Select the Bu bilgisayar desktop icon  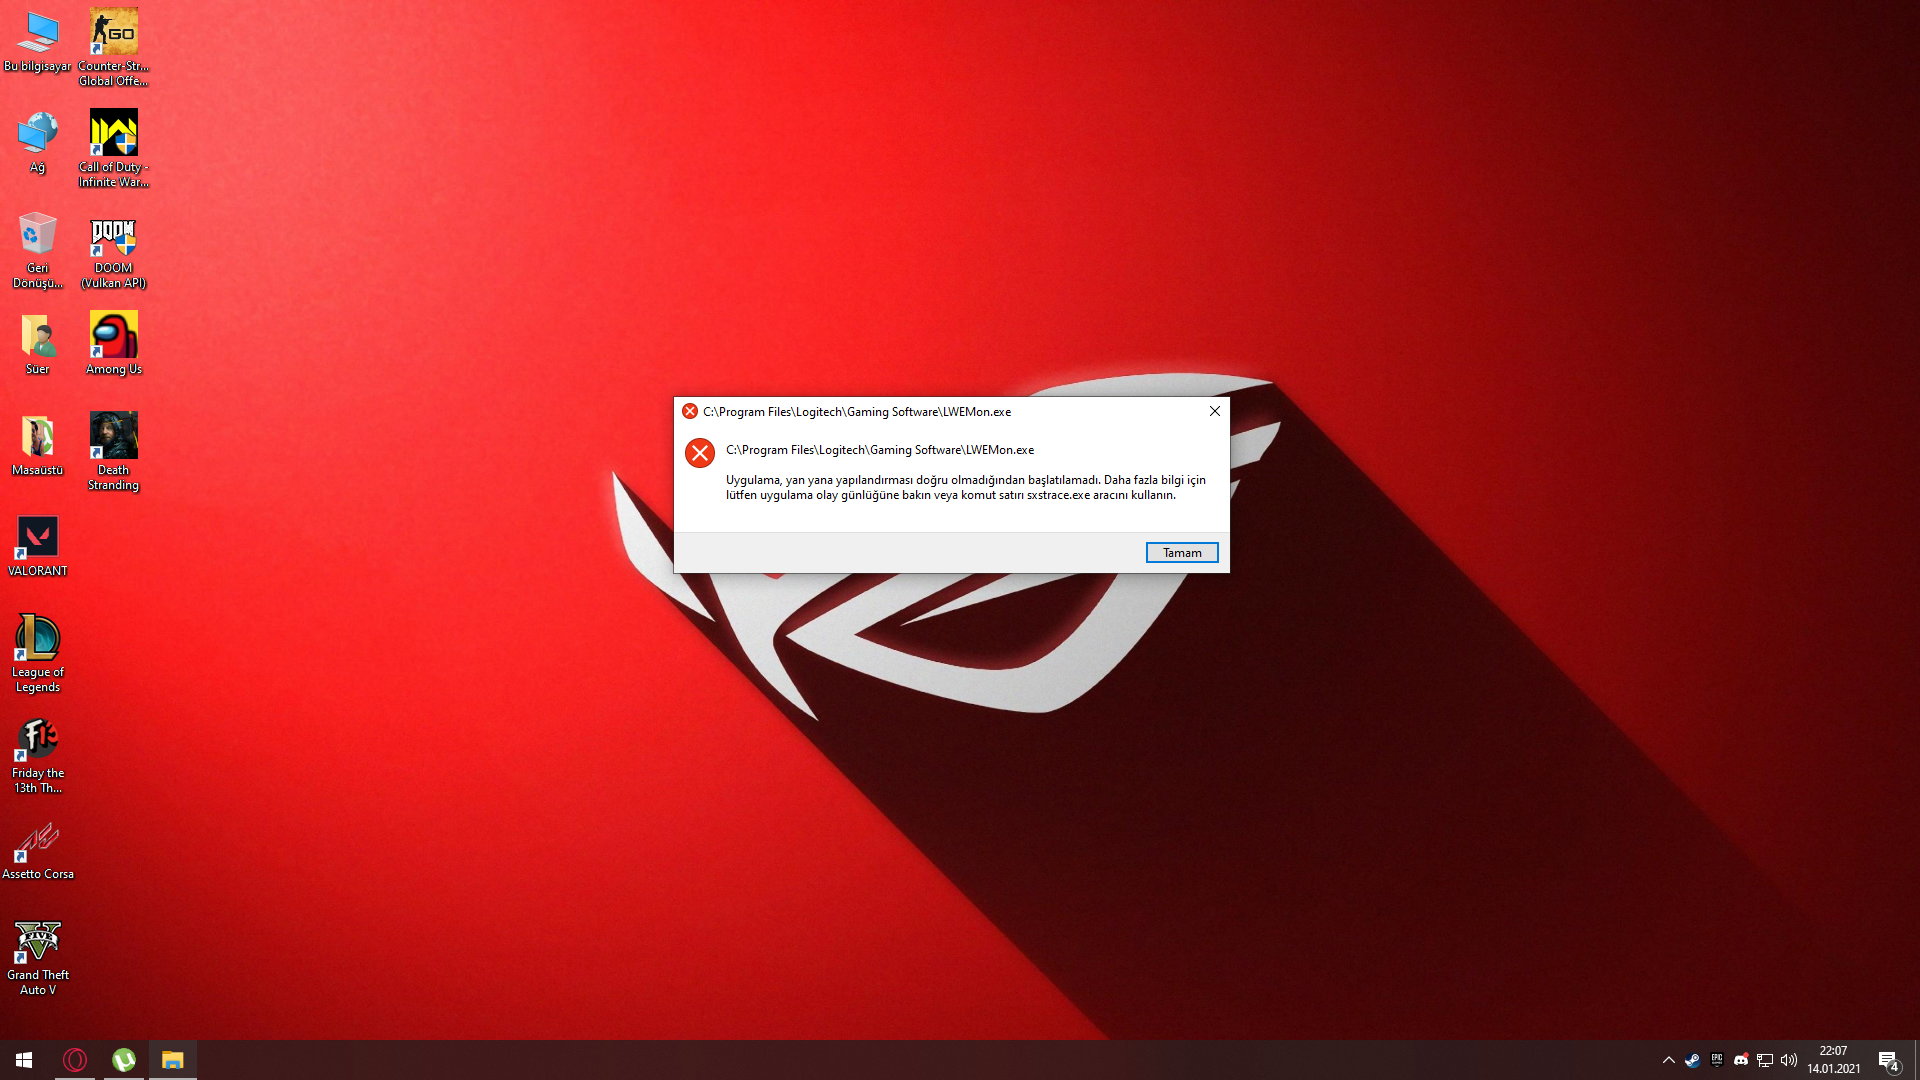38,41
